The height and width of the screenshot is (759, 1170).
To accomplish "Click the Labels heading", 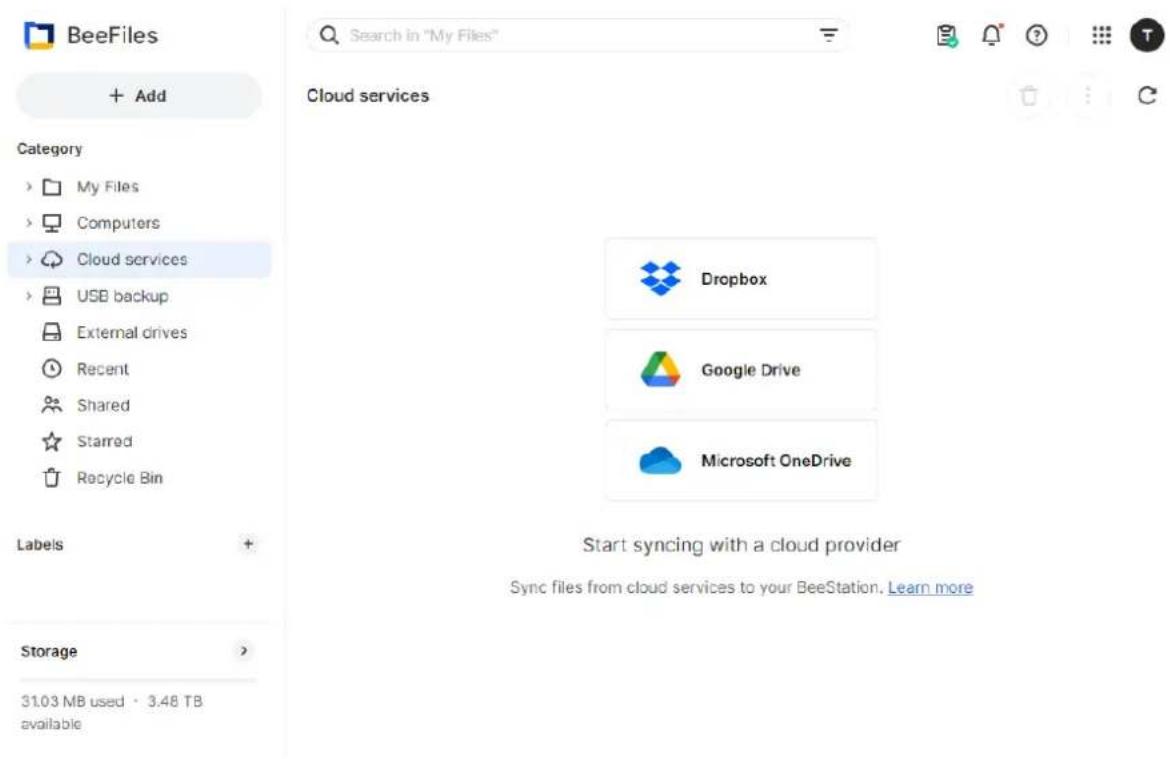I will pos(40,545).
